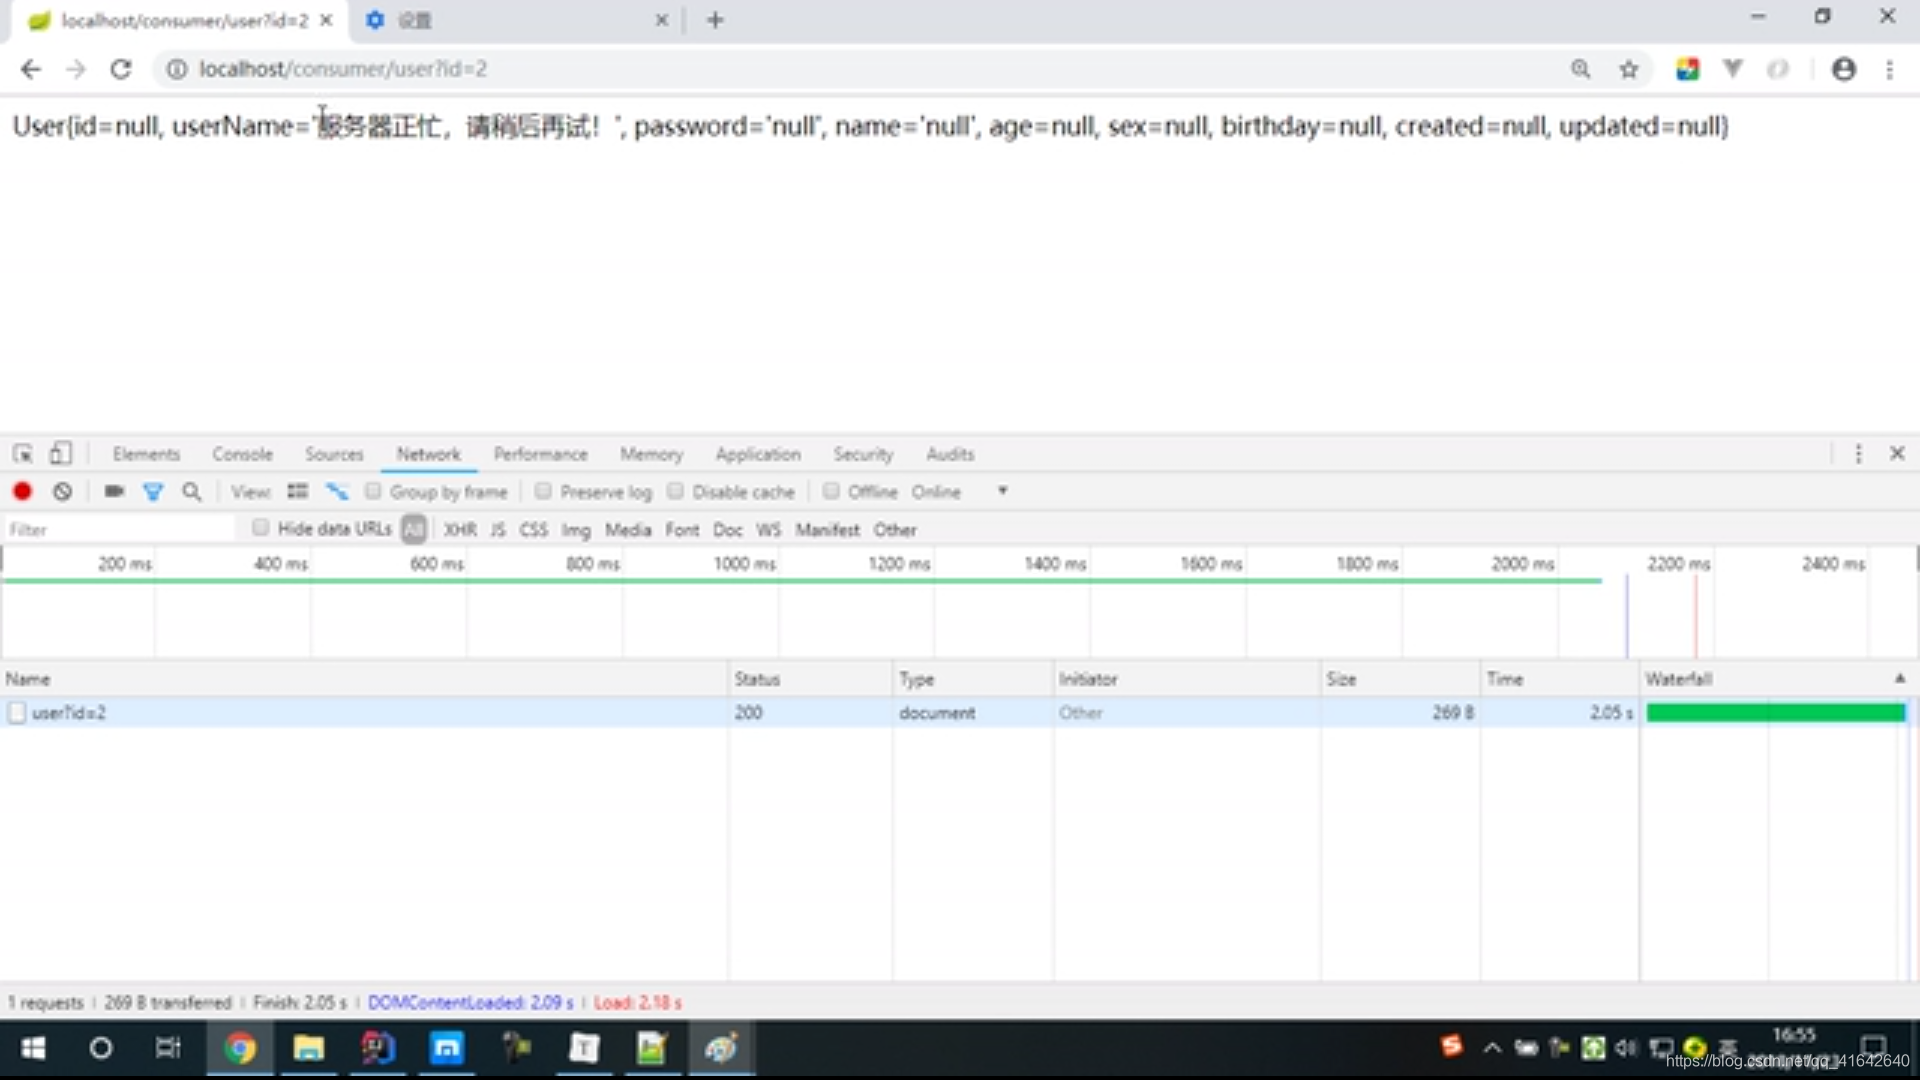Screen dimensions: 1920x1080
Task: Sort requests by the Status column
Action: pyautogui.click(x=810, y=679)
